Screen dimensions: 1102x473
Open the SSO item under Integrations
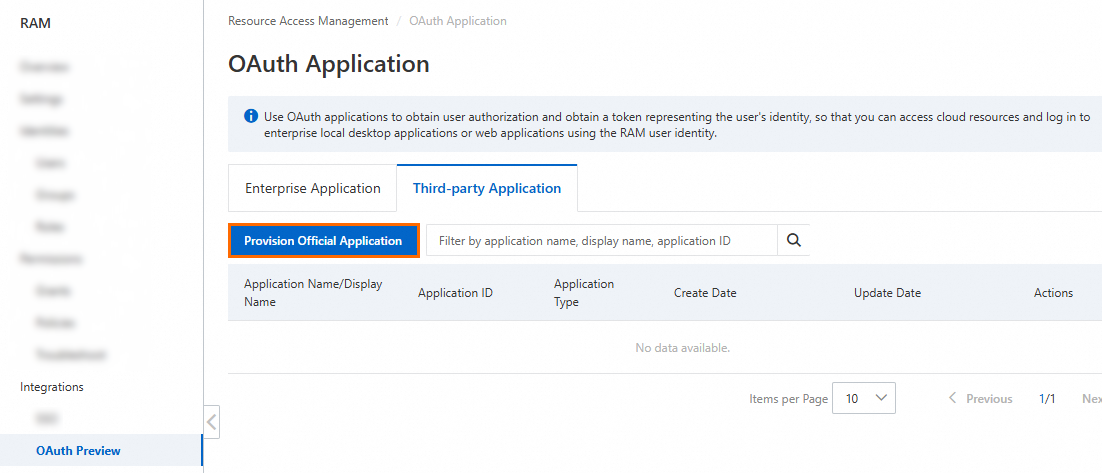pos(47,418)
